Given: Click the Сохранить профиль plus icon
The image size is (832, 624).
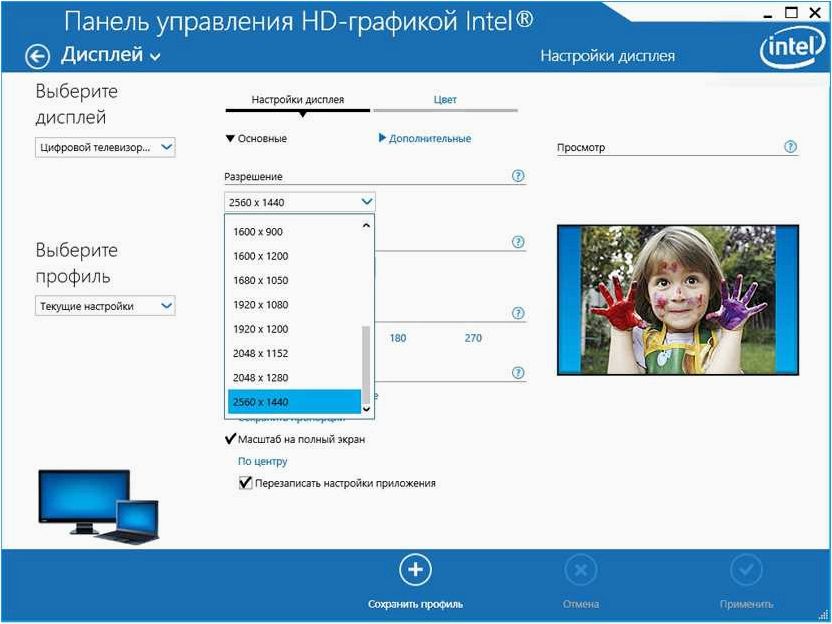Looking at the screenshot, I should (415, 570).
